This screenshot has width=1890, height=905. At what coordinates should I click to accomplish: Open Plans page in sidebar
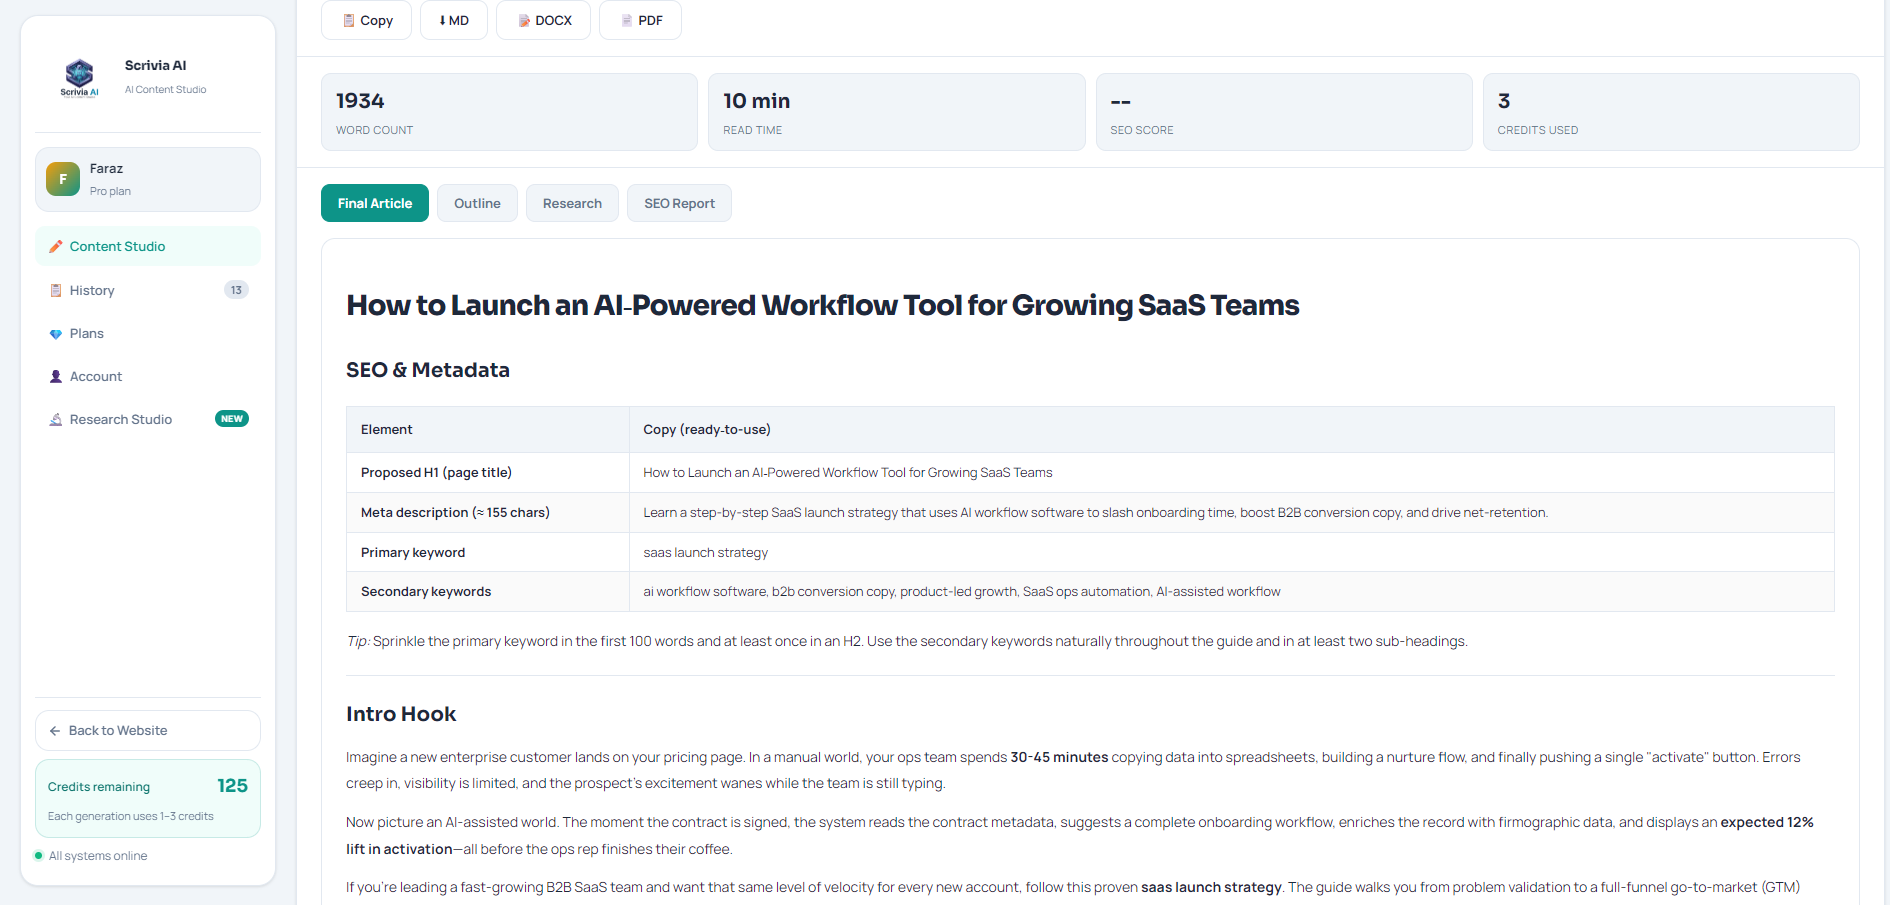point(148,334)
